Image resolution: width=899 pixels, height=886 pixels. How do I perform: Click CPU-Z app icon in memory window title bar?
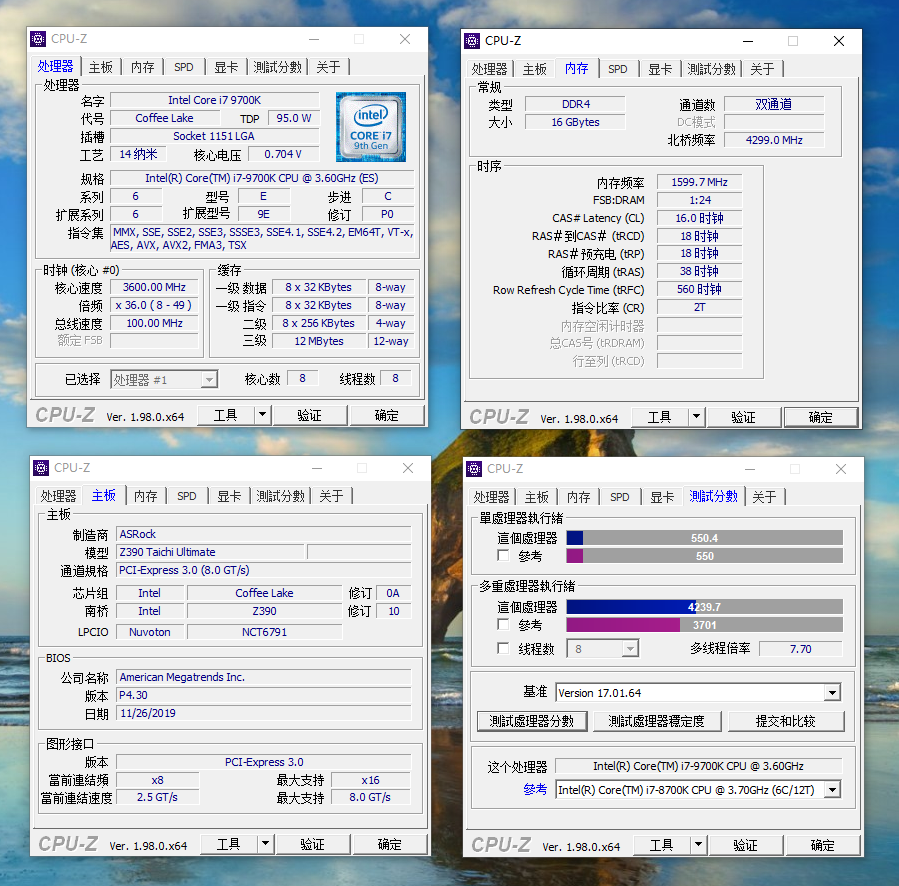click(472, 41)
